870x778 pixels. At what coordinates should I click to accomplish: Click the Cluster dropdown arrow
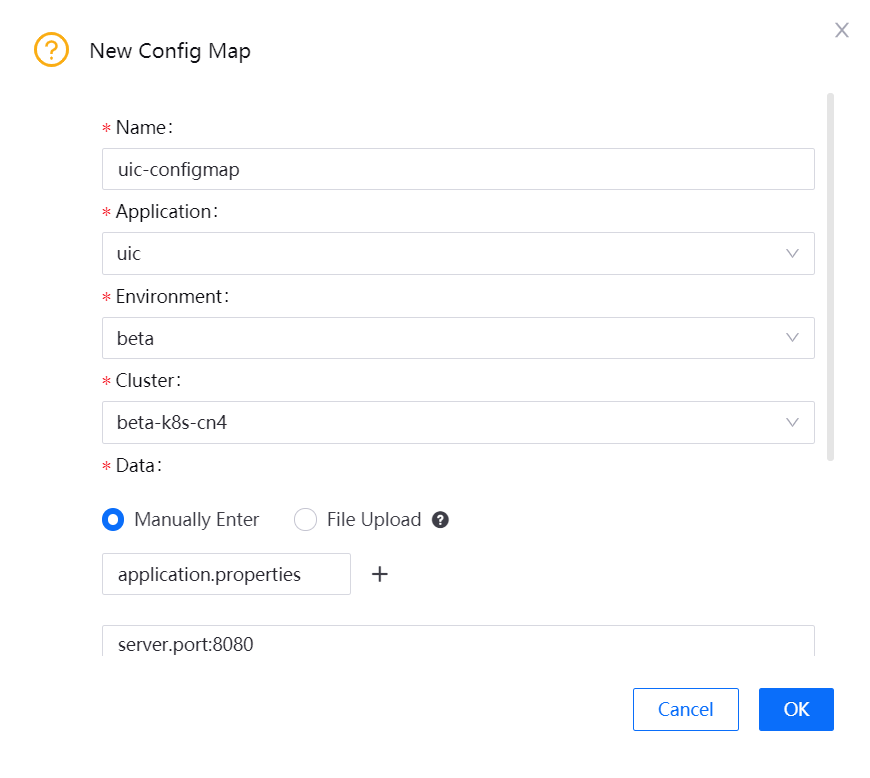[793, 423]
